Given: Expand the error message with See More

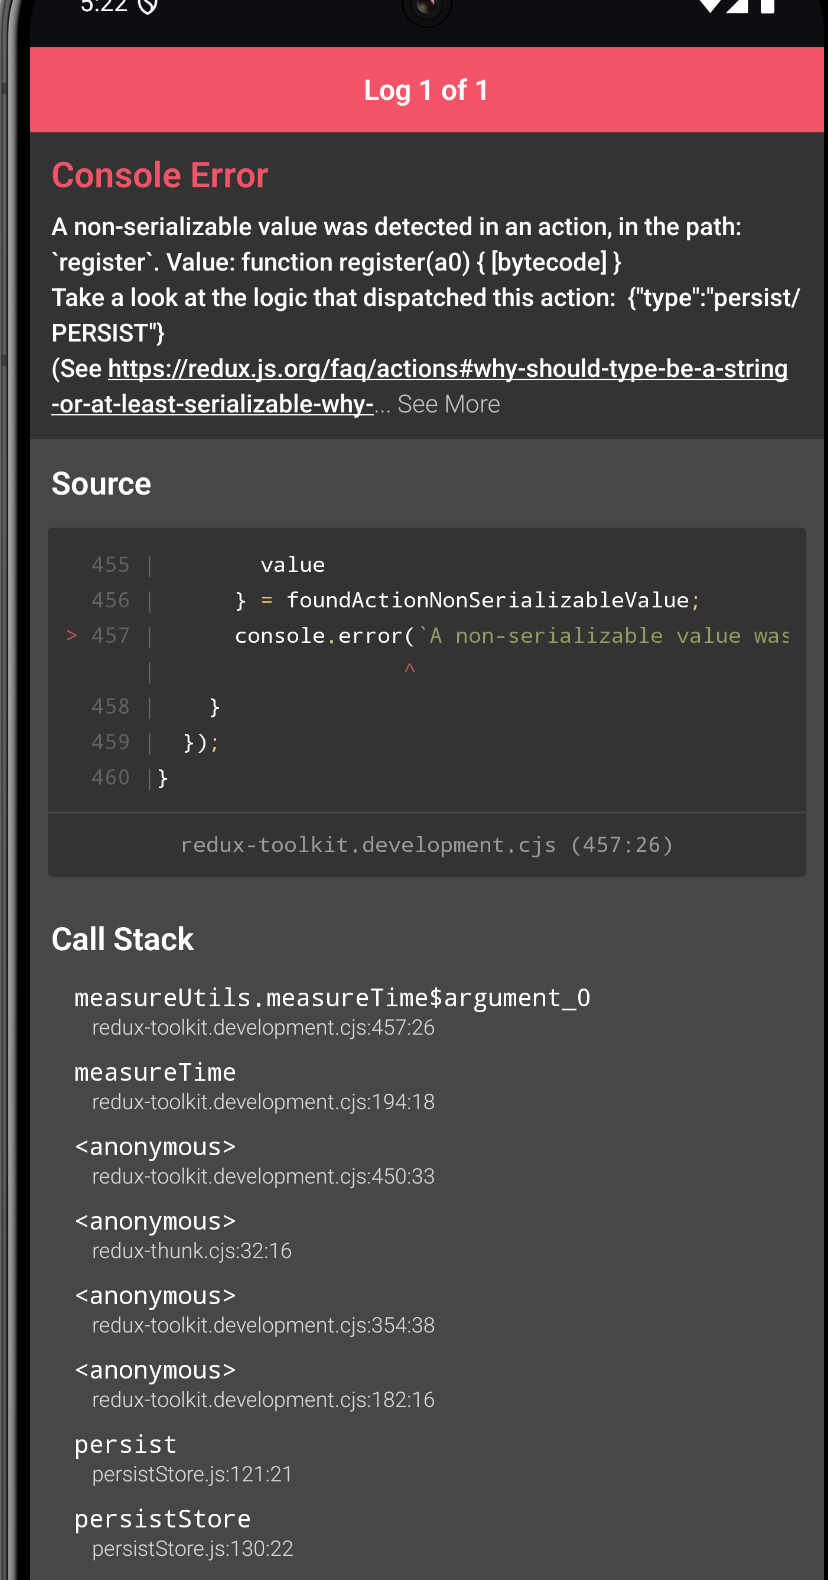Looking at the screenshot, I should tap(448, 404).
